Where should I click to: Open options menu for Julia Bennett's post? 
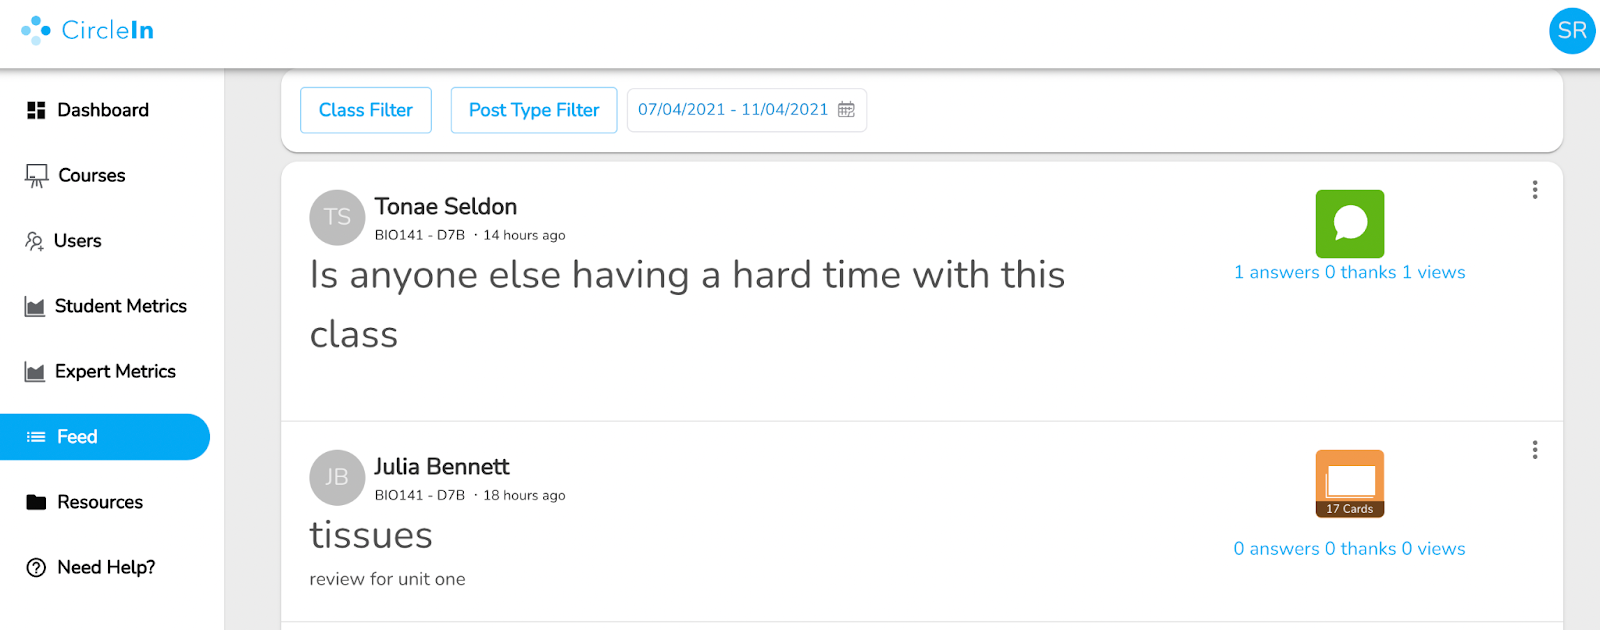[1535, 450]
